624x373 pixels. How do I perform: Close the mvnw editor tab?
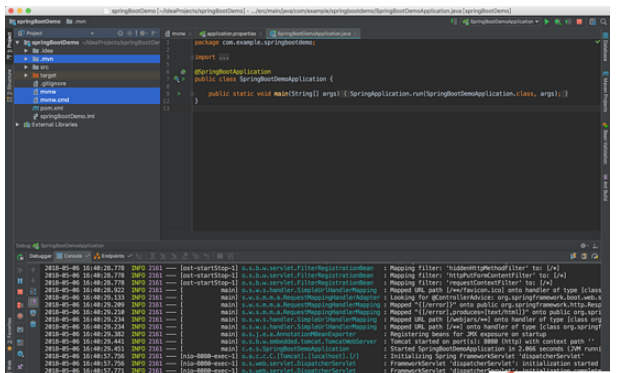190,34
